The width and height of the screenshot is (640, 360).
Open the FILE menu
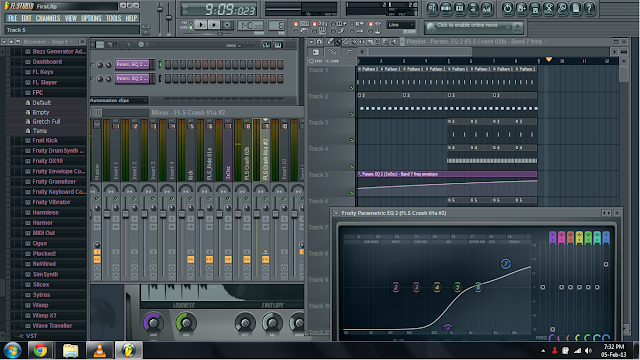point(13,18)
